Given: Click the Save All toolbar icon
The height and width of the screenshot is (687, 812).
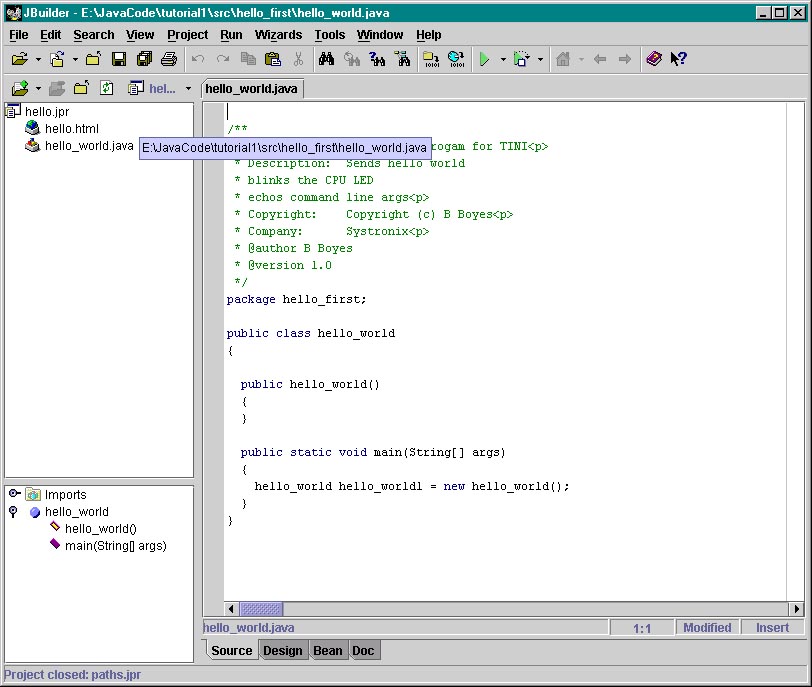Looking at the screenshot, I should pyautogui.click(x=142, y=60).
